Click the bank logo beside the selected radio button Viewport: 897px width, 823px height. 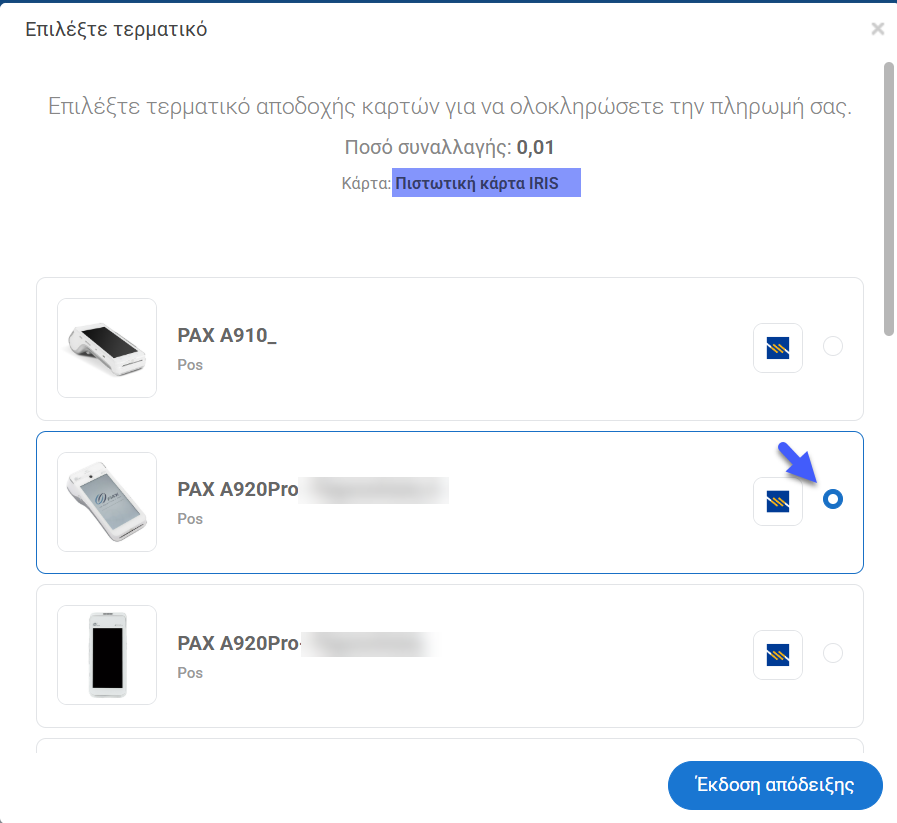(778, 501)
